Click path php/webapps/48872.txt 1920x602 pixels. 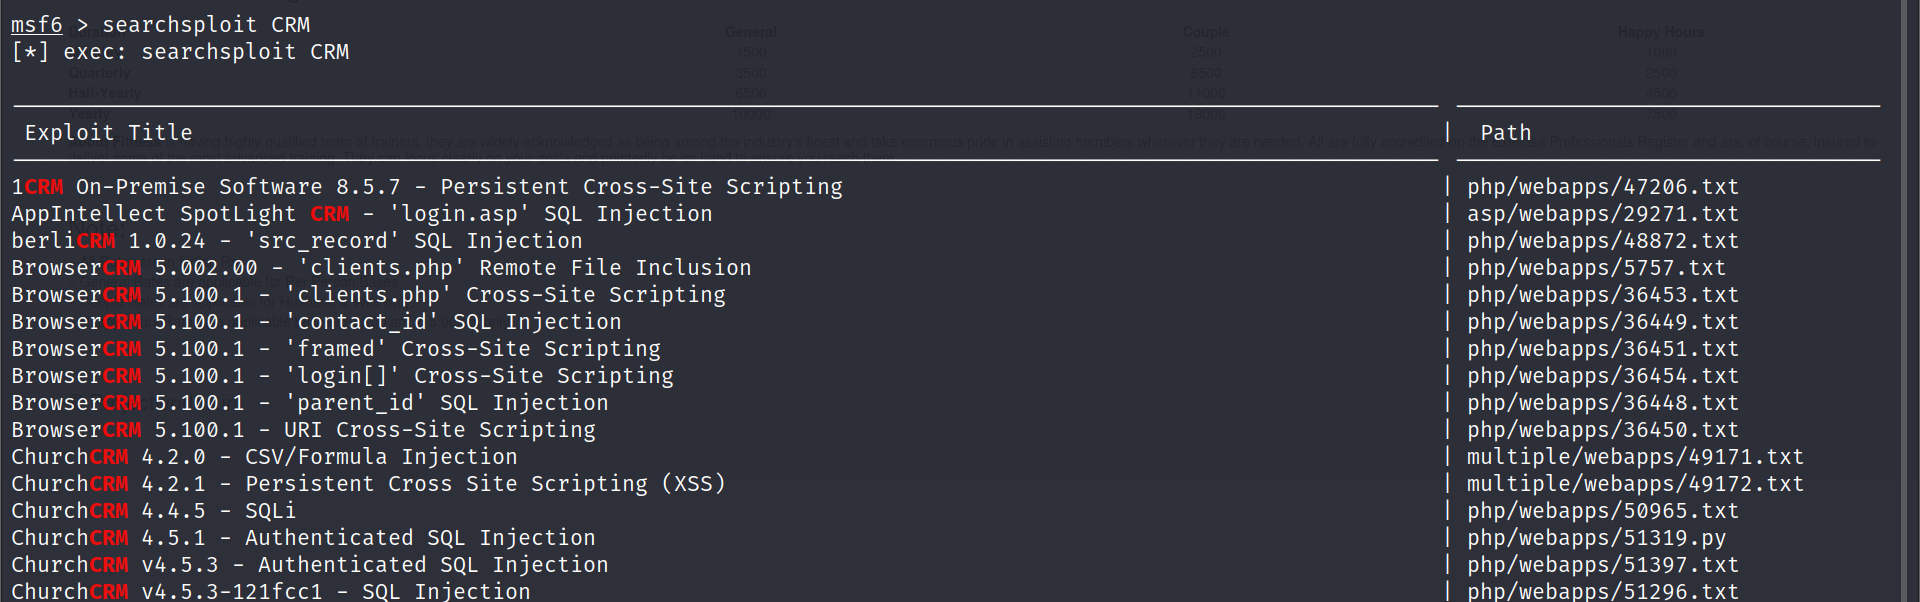point(1603,241)
